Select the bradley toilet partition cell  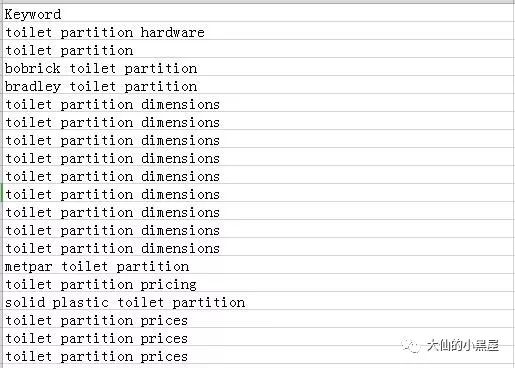coord(258,85)
